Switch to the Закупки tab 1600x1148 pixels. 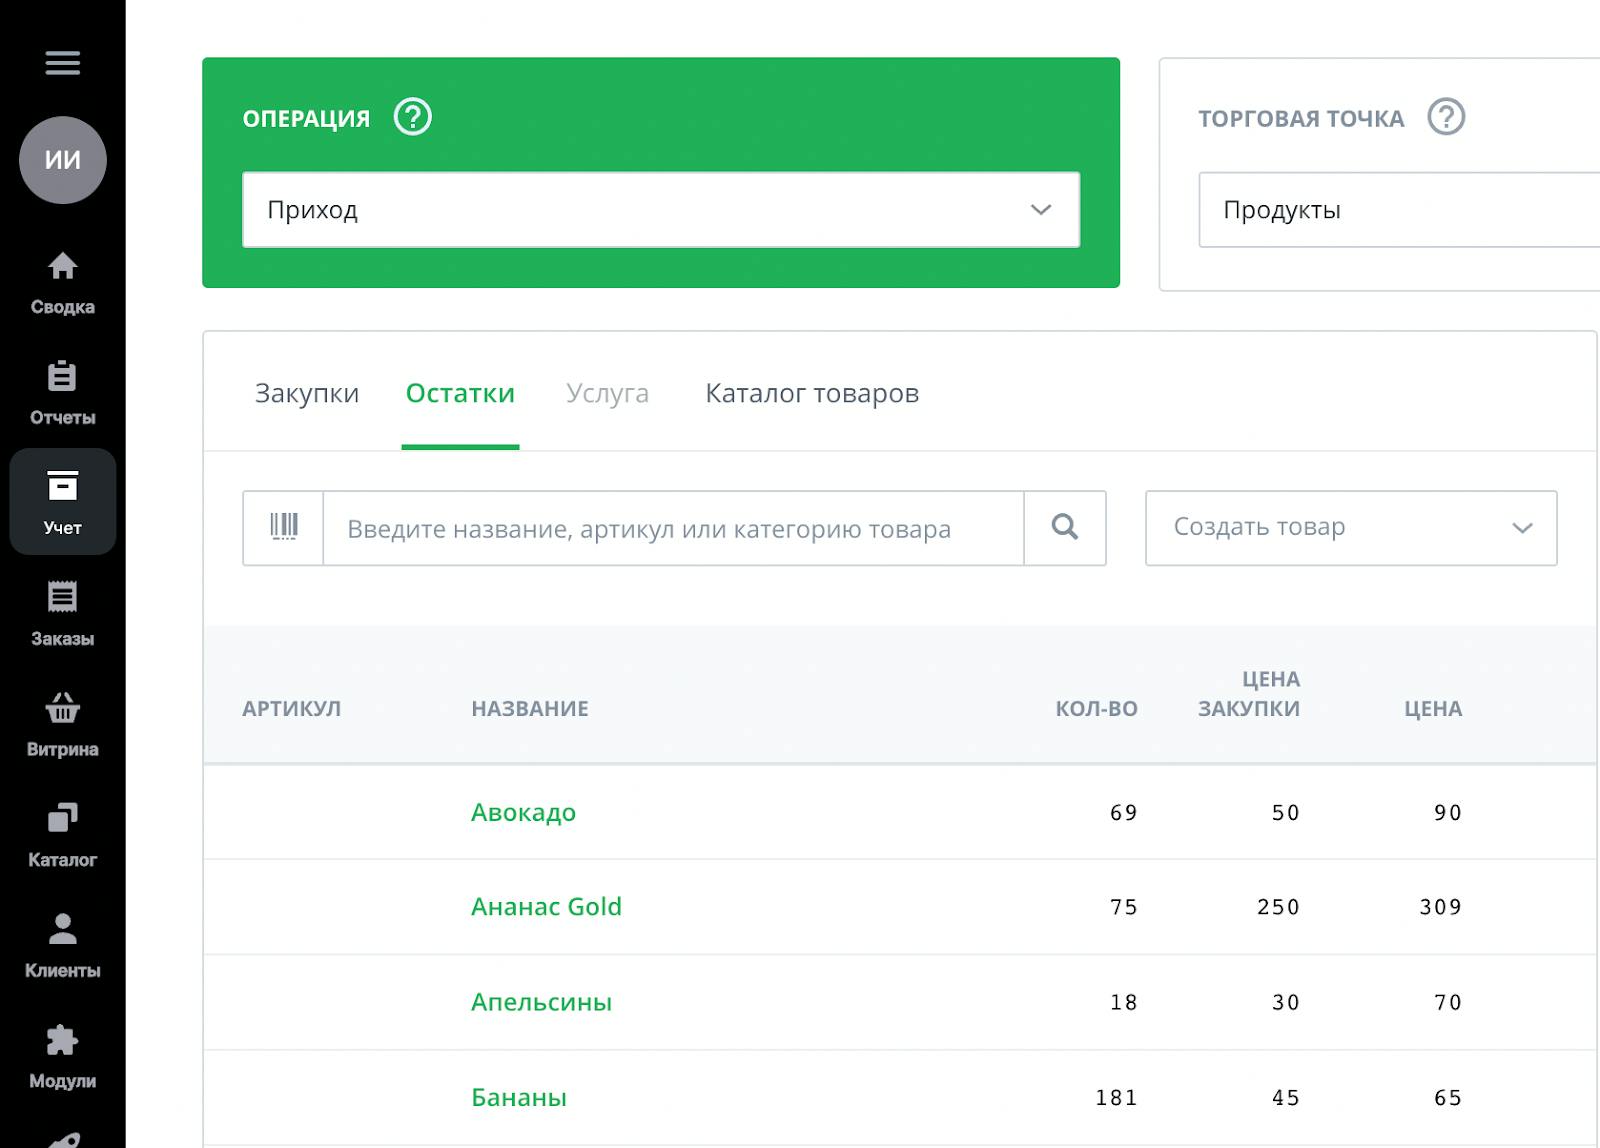tap(307, 393)
